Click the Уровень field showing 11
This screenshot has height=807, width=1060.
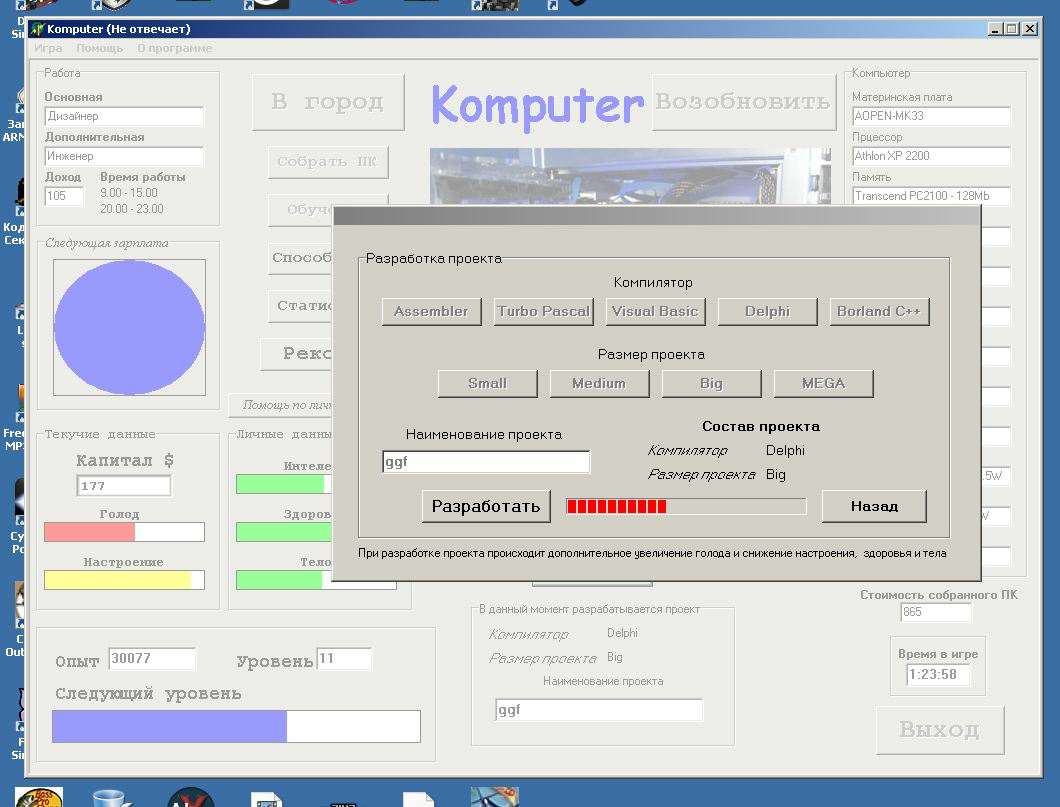(344, 658)
